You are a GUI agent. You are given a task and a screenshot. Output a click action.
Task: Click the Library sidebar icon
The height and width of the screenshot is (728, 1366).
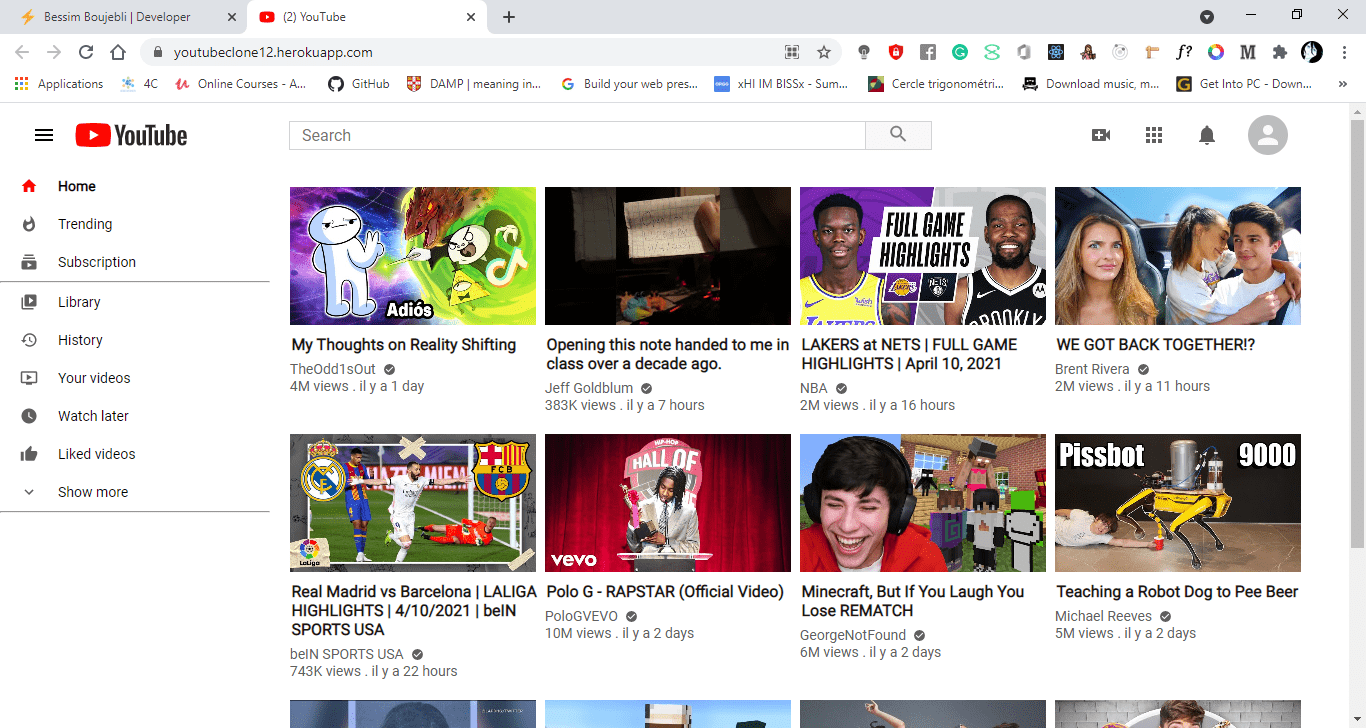click(x=29, y=302)
